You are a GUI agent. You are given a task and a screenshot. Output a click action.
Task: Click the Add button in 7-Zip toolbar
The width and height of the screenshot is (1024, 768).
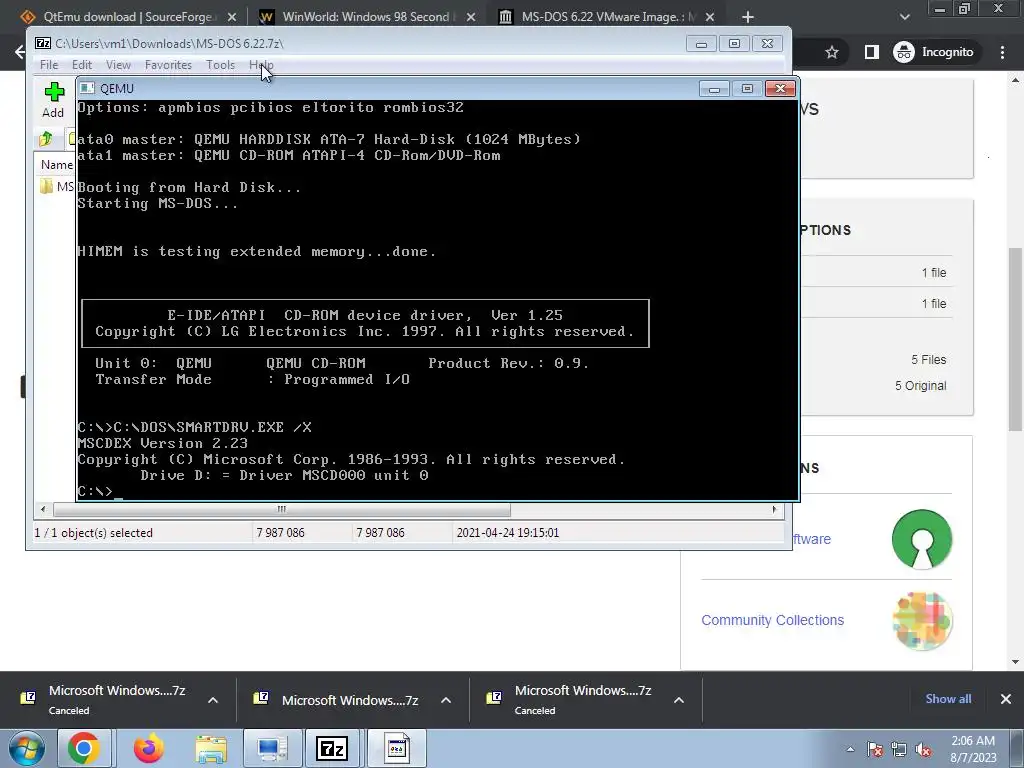point(54,100)
